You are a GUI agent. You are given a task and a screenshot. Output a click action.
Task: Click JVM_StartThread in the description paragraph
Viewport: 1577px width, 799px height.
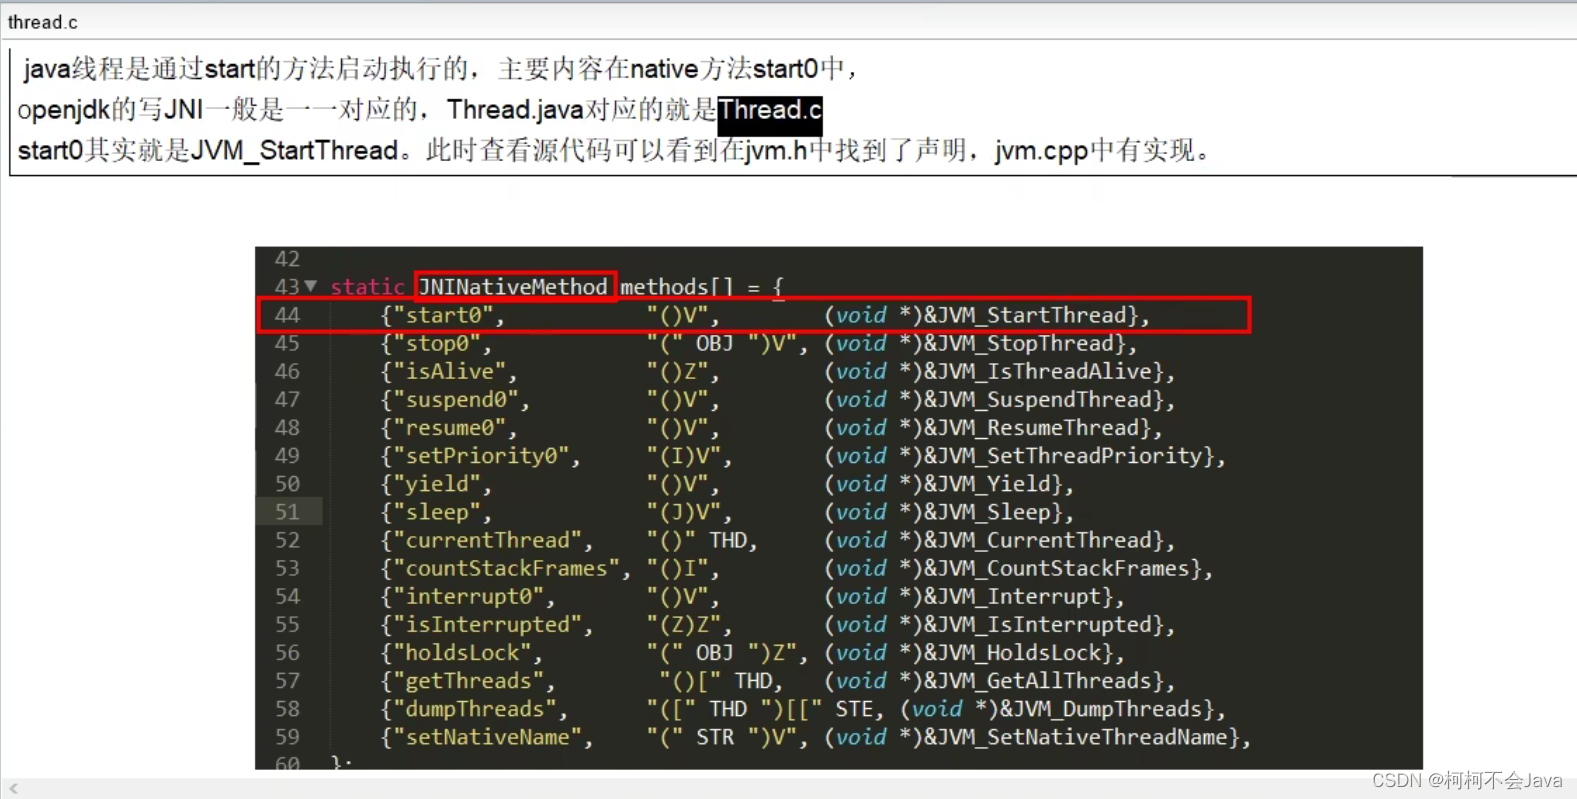295,151
